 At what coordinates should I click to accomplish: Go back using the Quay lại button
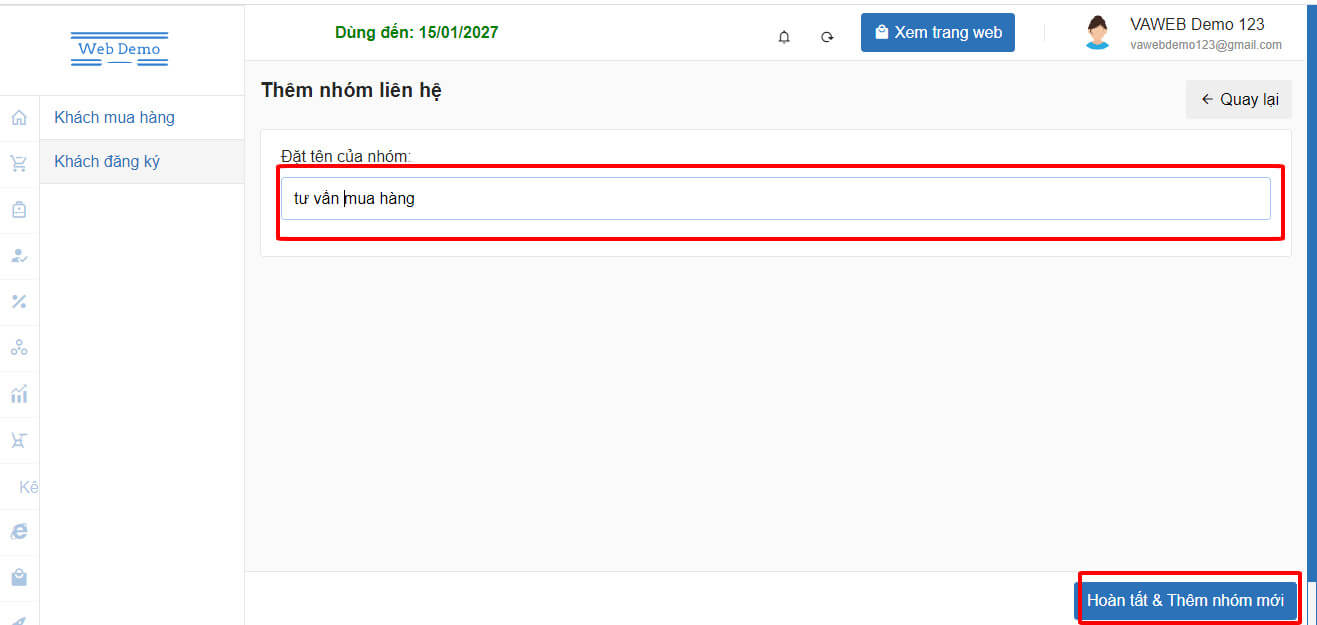1239,100
